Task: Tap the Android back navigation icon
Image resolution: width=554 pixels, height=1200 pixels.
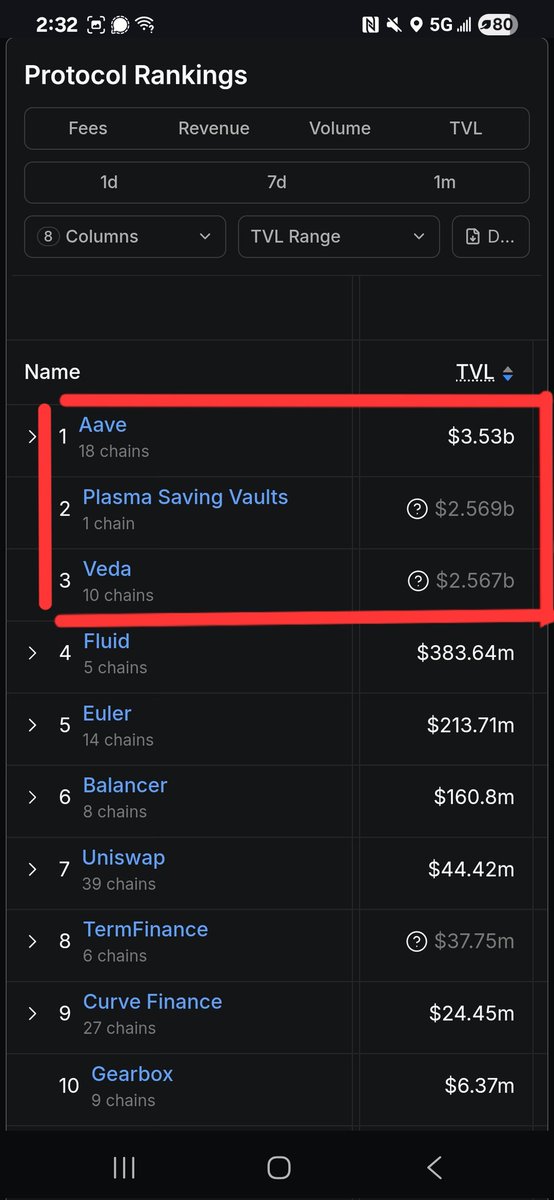Action: coord(434,1167)
